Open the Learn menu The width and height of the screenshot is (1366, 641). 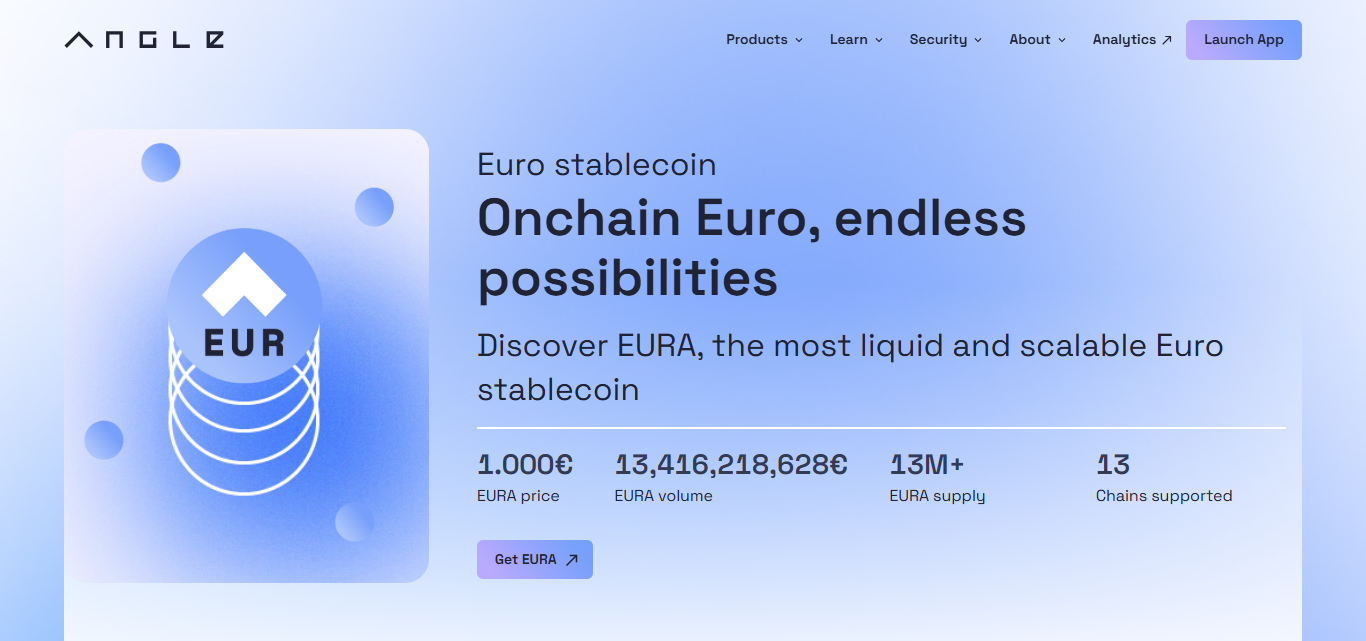point(857,40)
